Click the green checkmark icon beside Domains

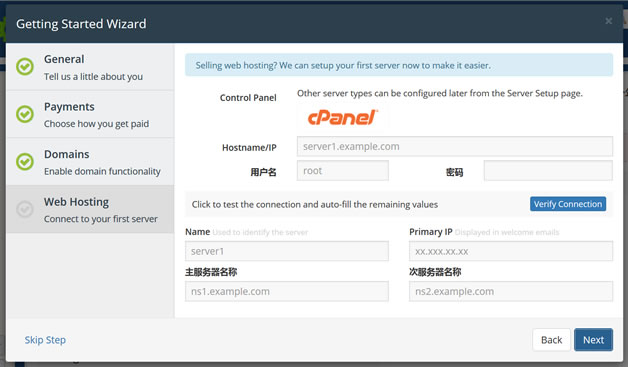pyautogui.click(x=25, y=162)
